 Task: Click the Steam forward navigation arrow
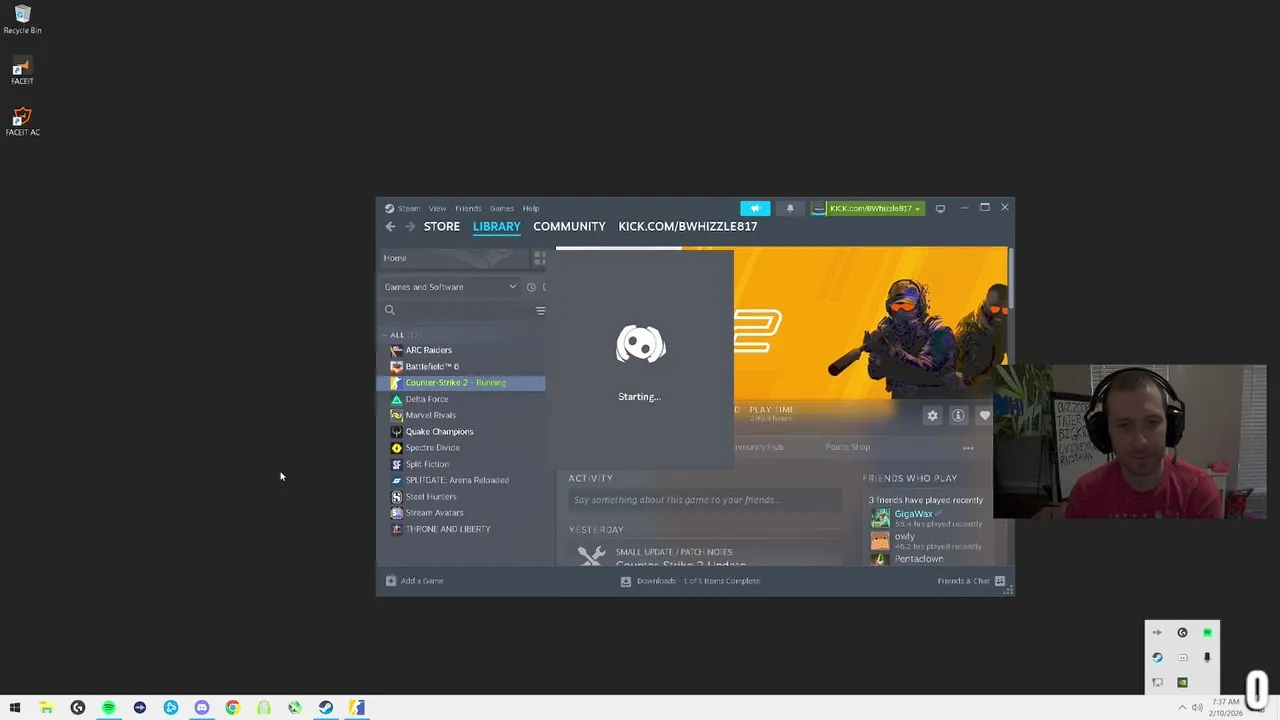pyautogui.click(x=410, y=227)
